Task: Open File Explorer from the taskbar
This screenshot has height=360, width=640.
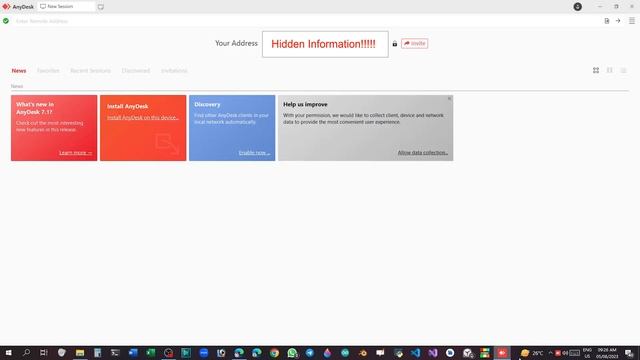Action: (80, 353)
